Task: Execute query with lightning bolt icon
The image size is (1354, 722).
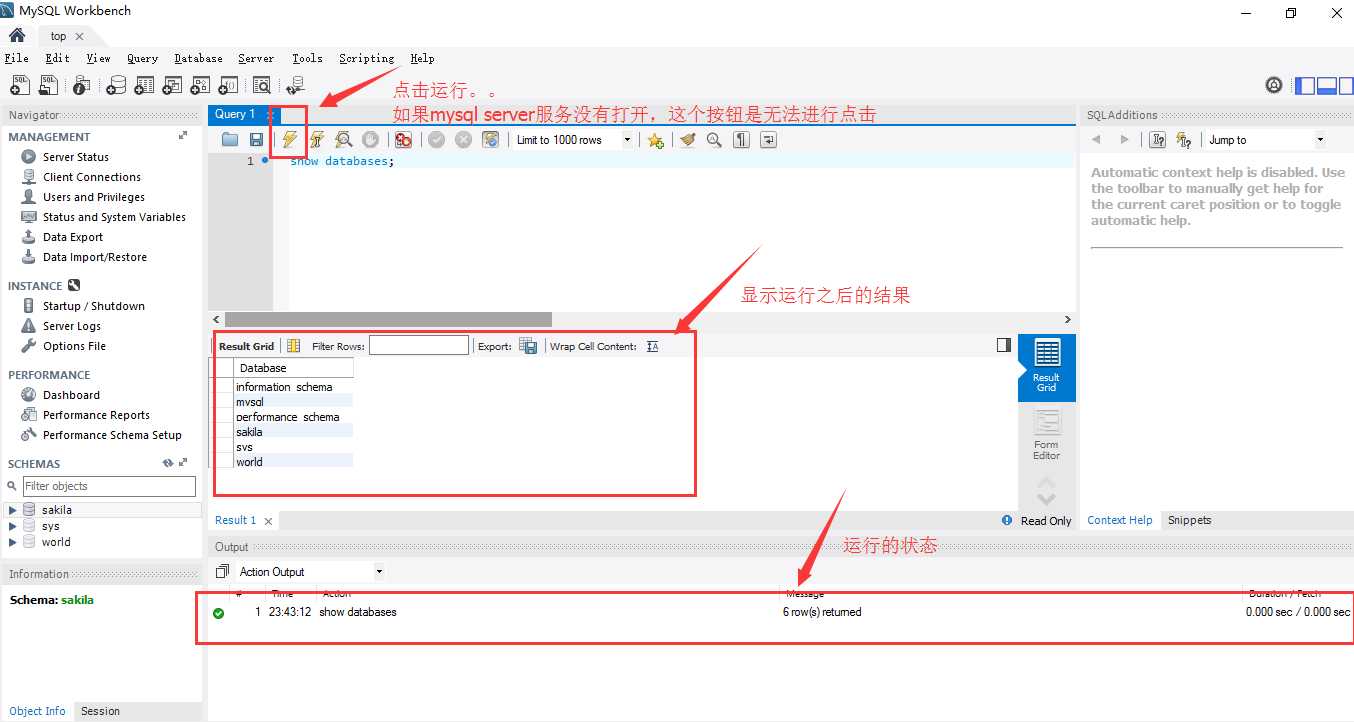Action: pyautogui.click(x=290, y=140)
